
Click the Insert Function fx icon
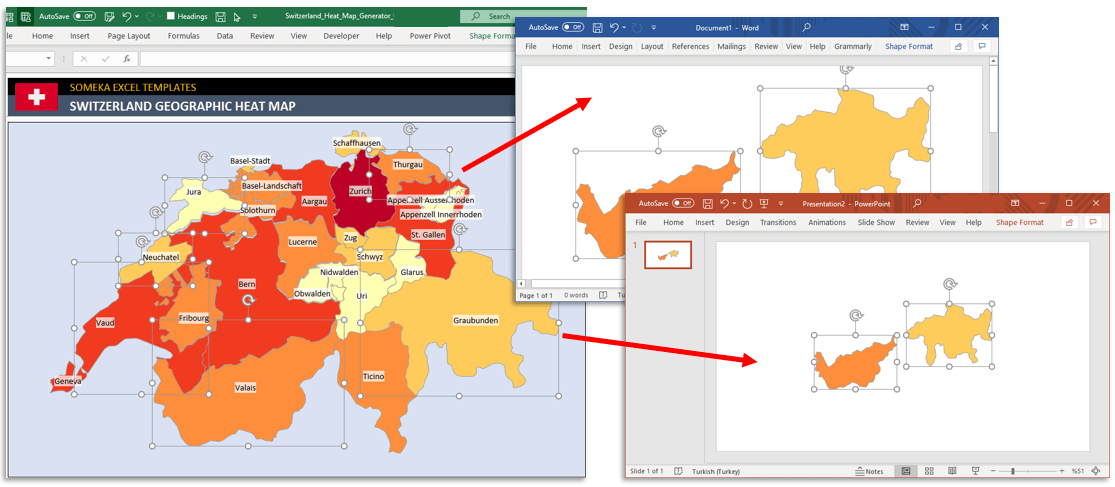pos(127,59)
